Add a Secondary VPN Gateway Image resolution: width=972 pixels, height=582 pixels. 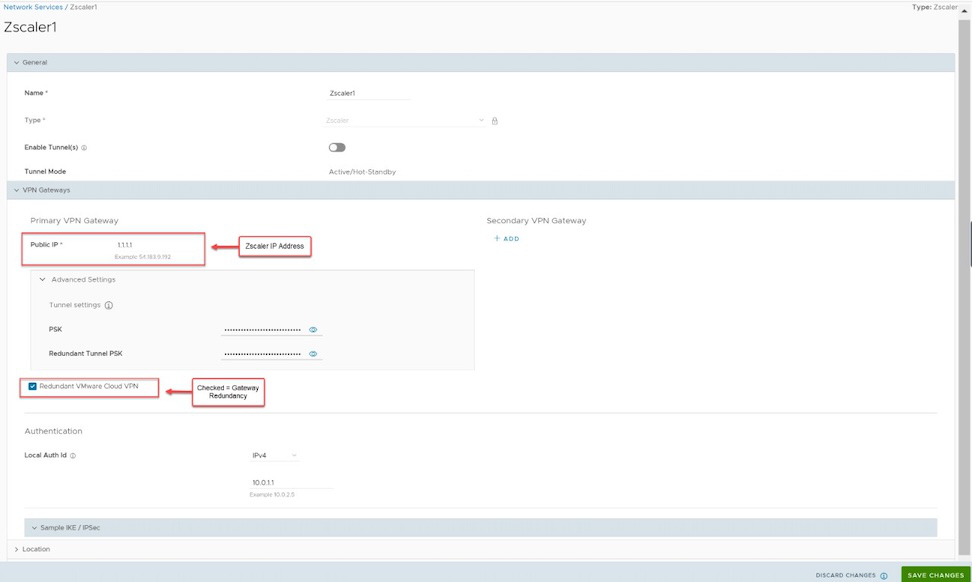[x=506, y=239]
